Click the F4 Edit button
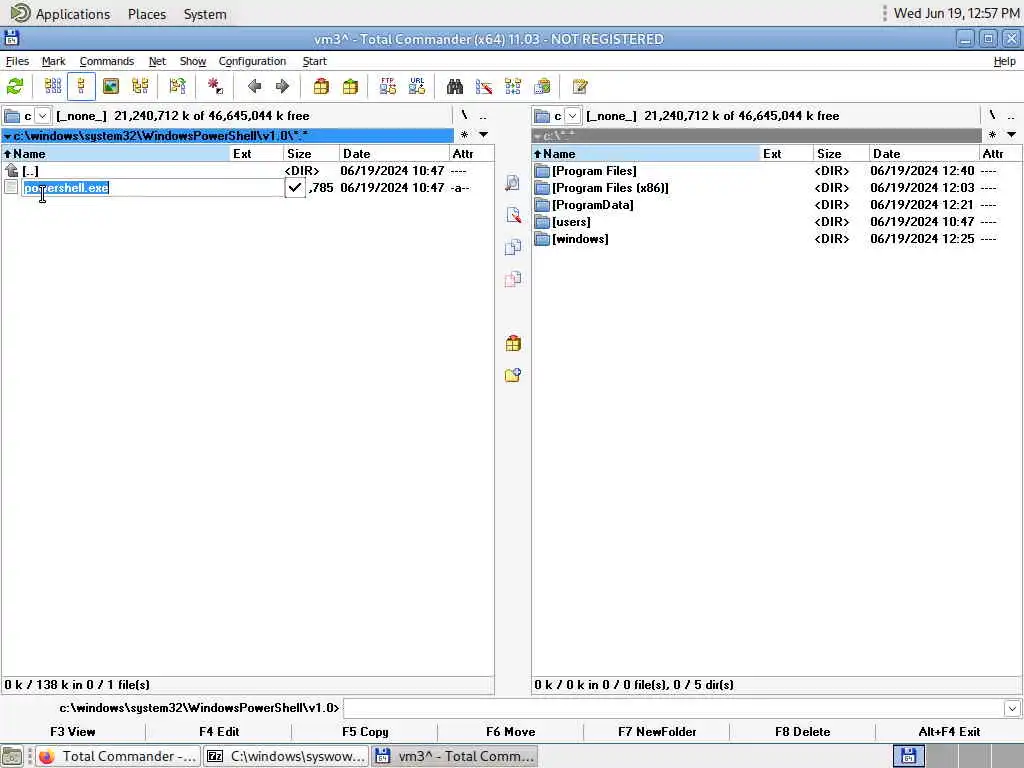The width and height of the screenshot is (1024, 768). [219, 731]
